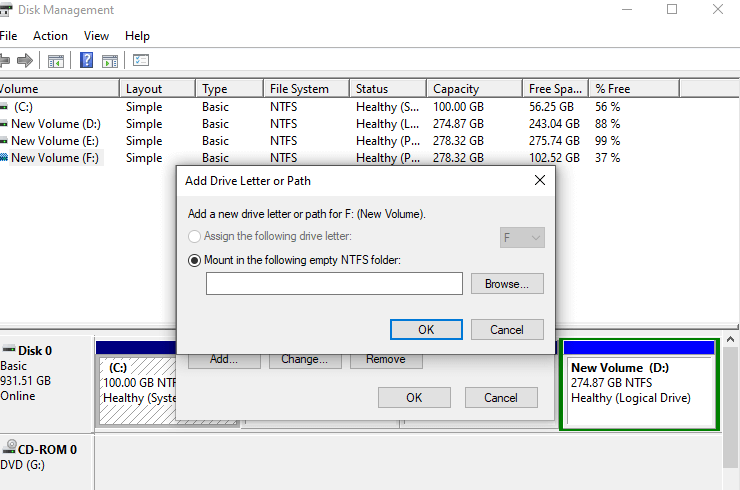The width and height of the screenshot is (740, 490).
Task: Click the Show/Hide Console Tree toolbar icon
Action: coord(56,61)
